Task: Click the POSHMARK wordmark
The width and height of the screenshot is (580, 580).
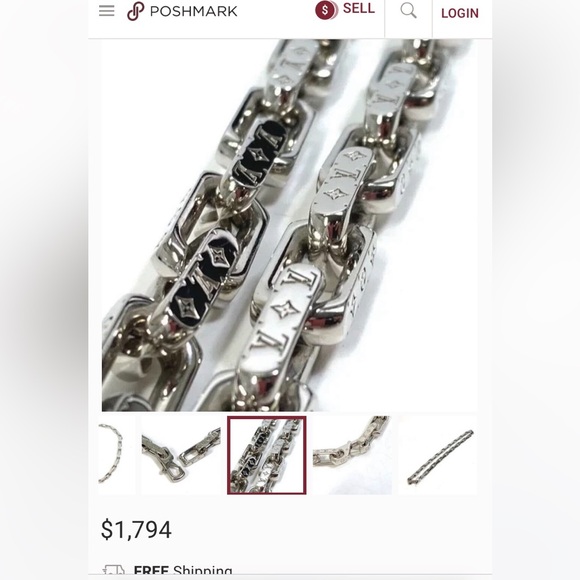Action: (193, 11)
